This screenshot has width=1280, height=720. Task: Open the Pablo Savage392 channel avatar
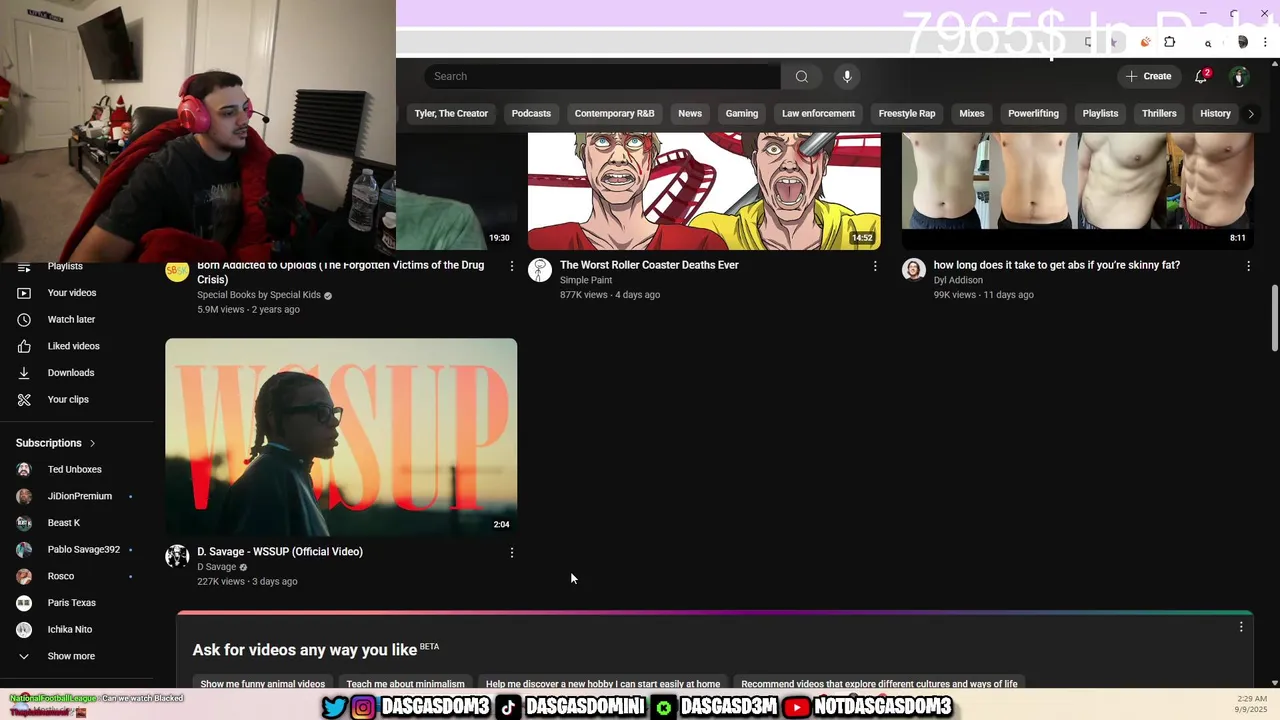tap(24, 549)
